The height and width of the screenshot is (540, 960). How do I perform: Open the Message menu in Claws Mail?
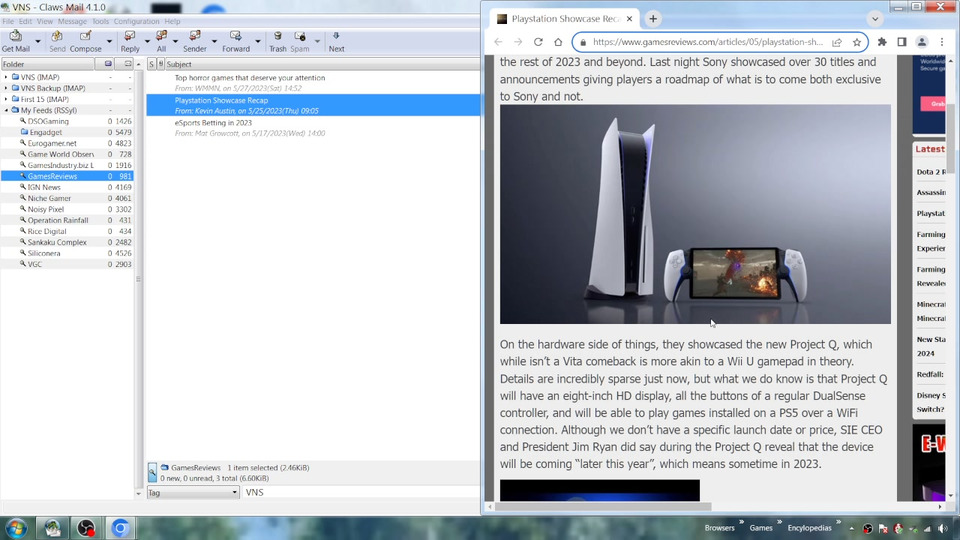tap(72, 21)
